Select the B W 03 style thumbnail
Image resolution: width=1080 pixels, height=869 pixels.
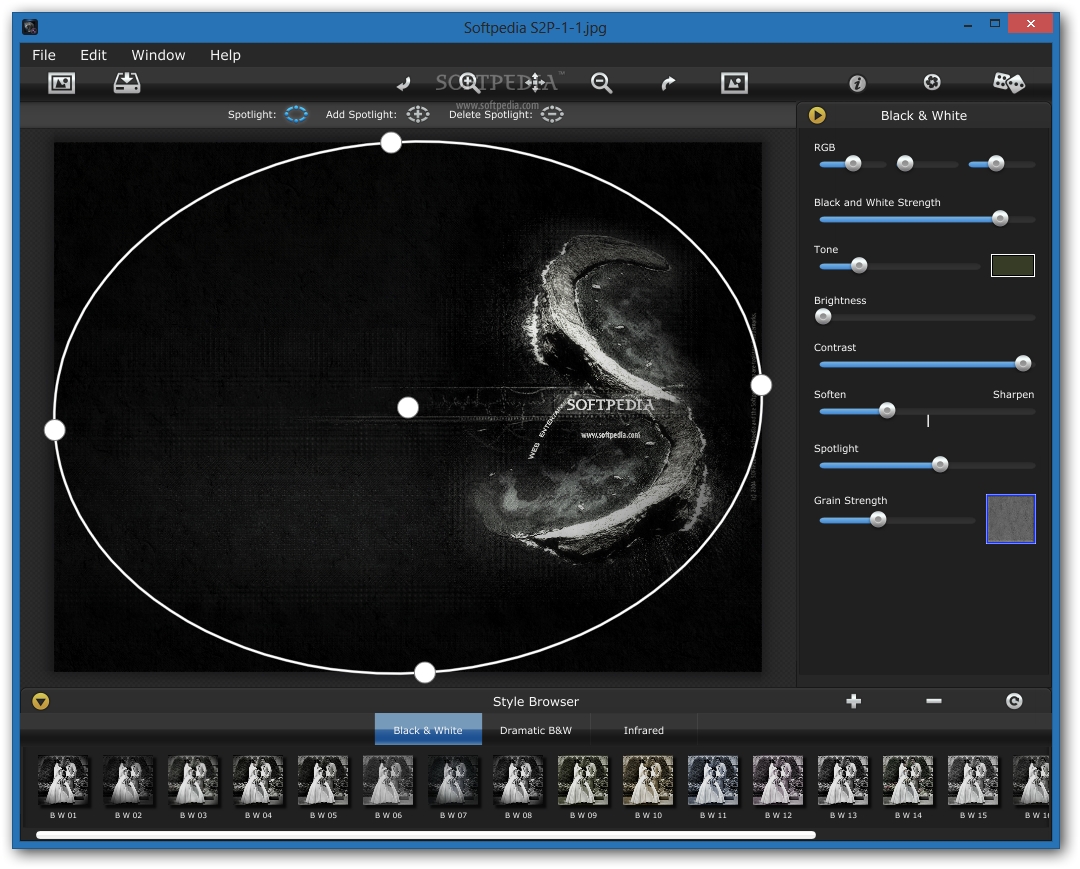pos(193,780)
